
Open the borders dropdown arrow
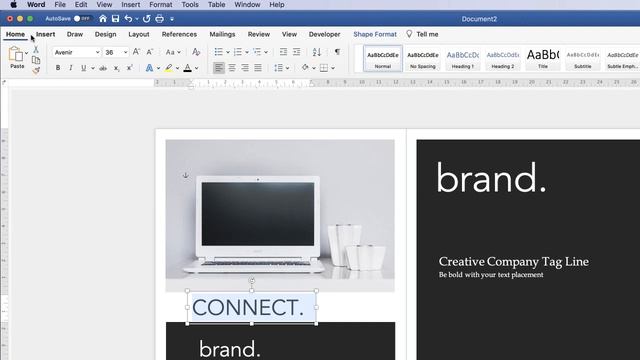pyautogui.click(x=333, y=68)
